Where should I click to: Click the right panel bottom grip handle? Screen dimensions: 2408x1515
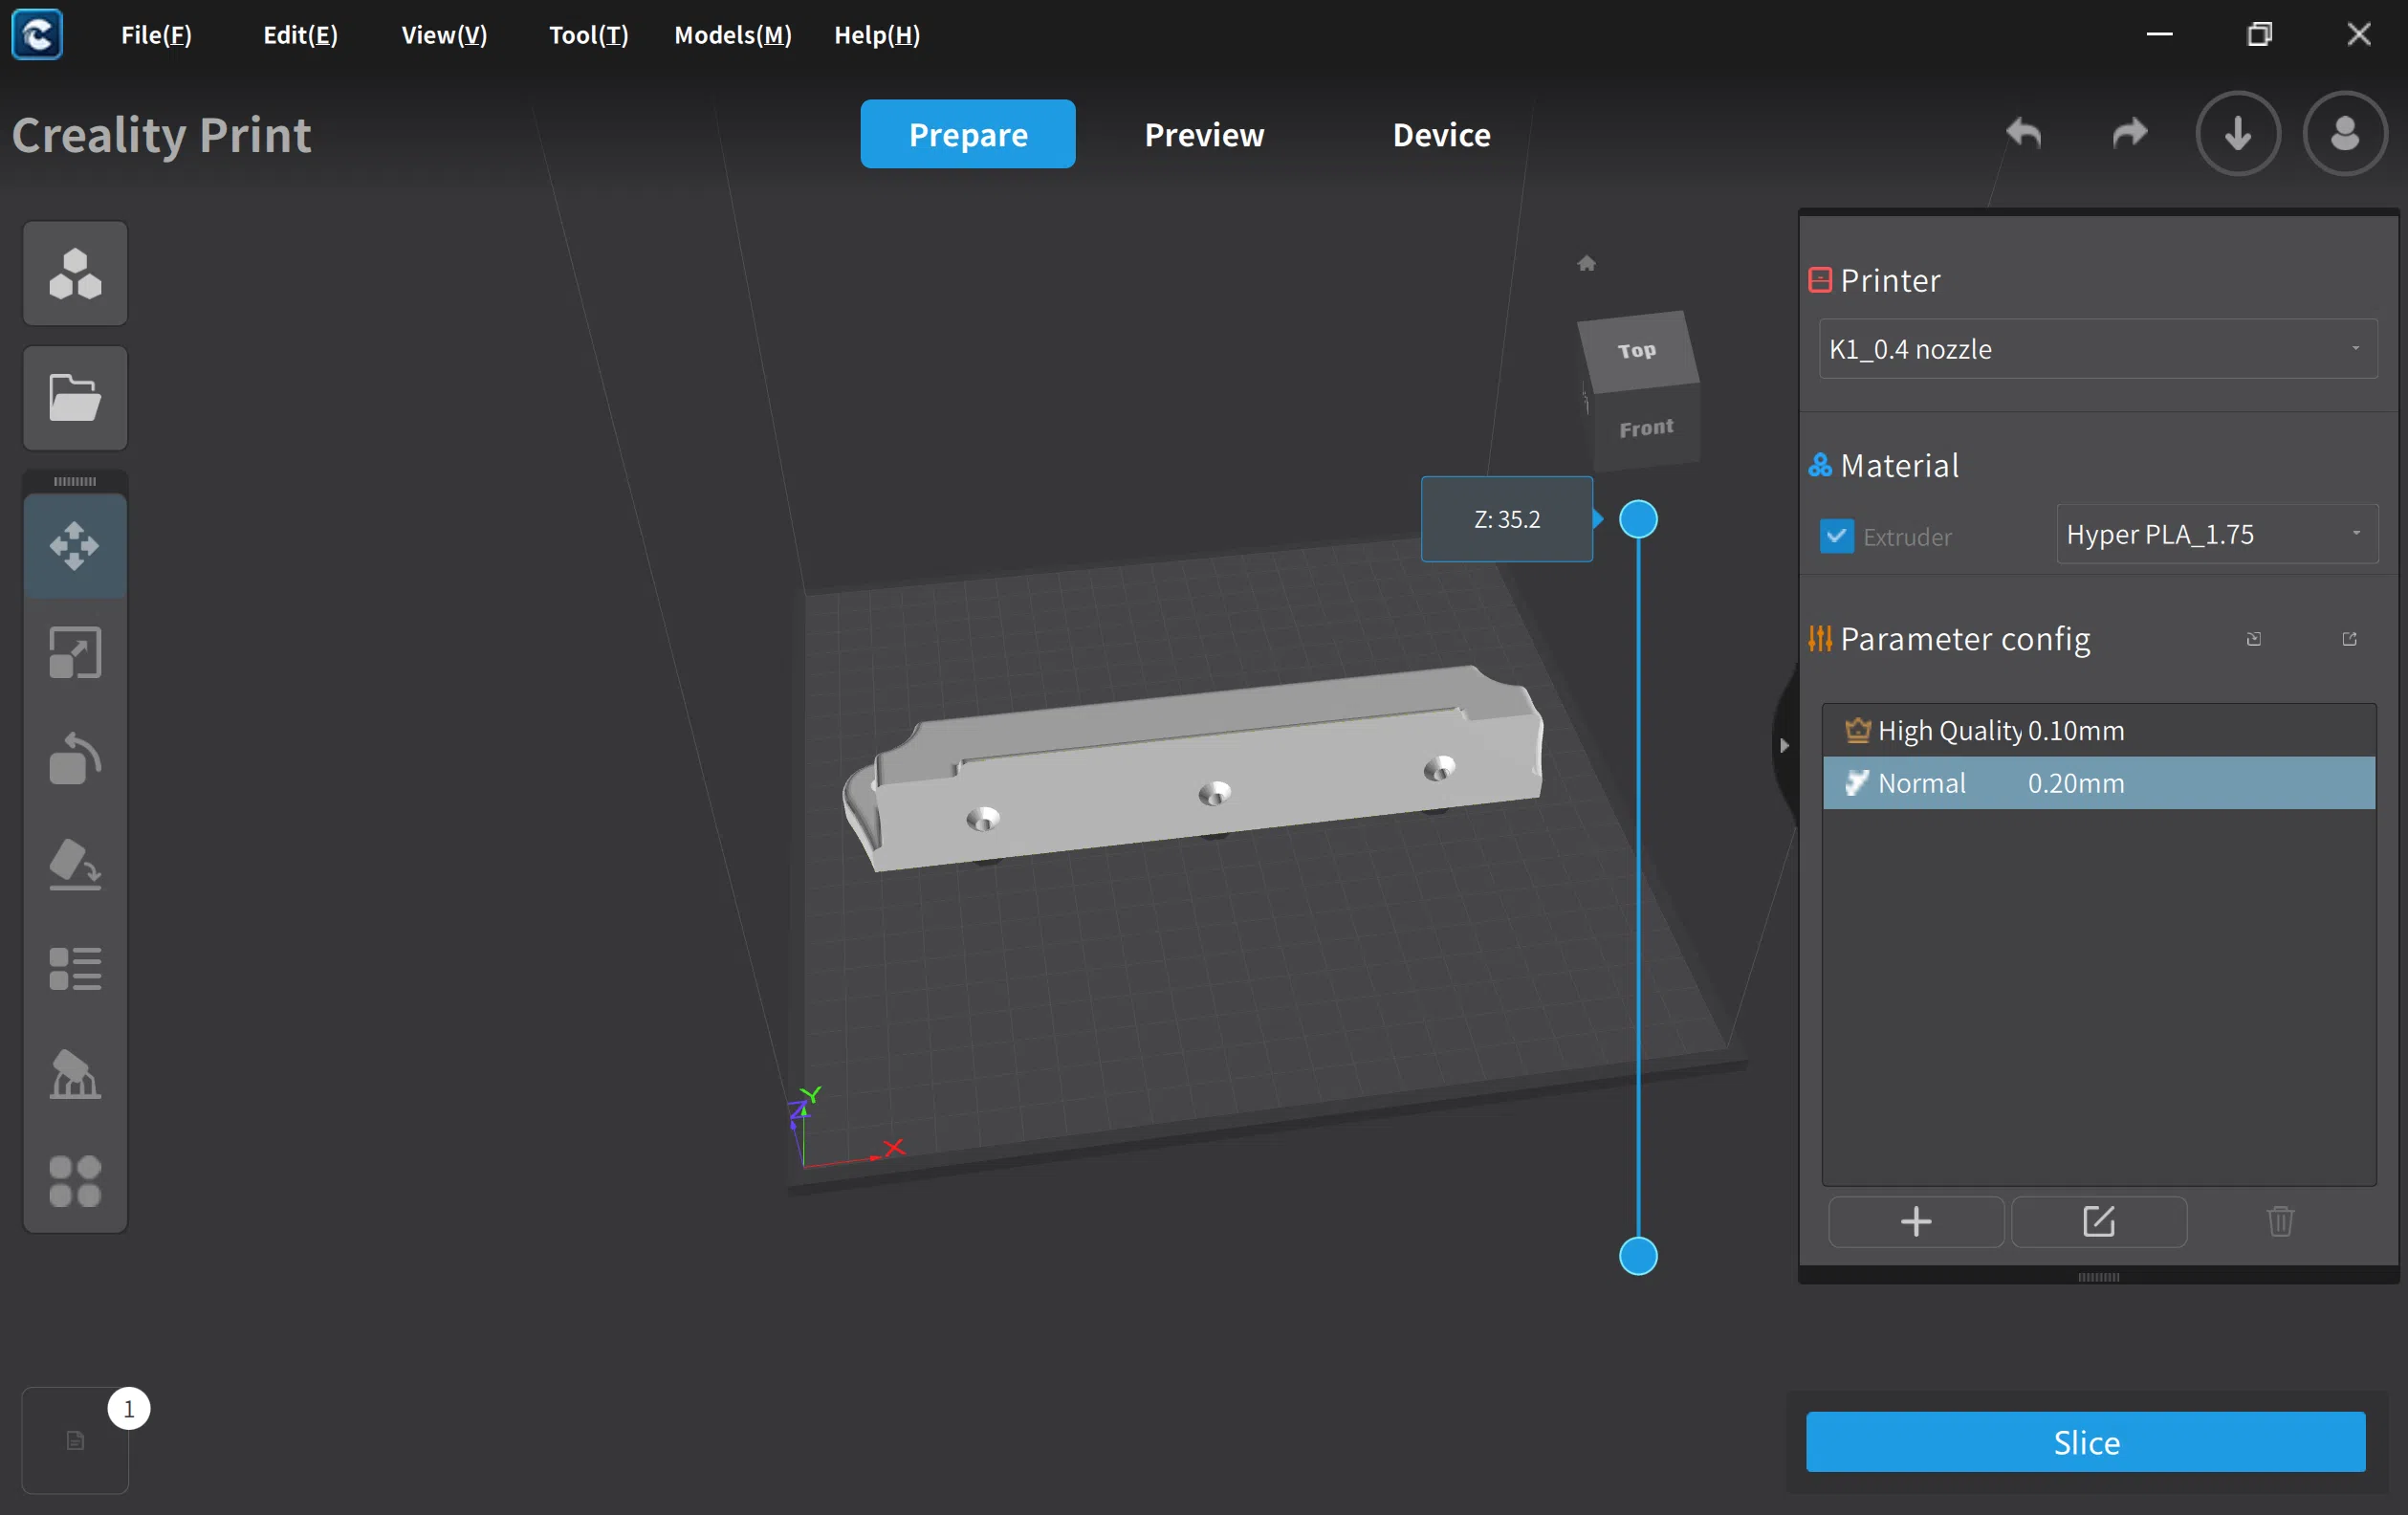2099,1277
